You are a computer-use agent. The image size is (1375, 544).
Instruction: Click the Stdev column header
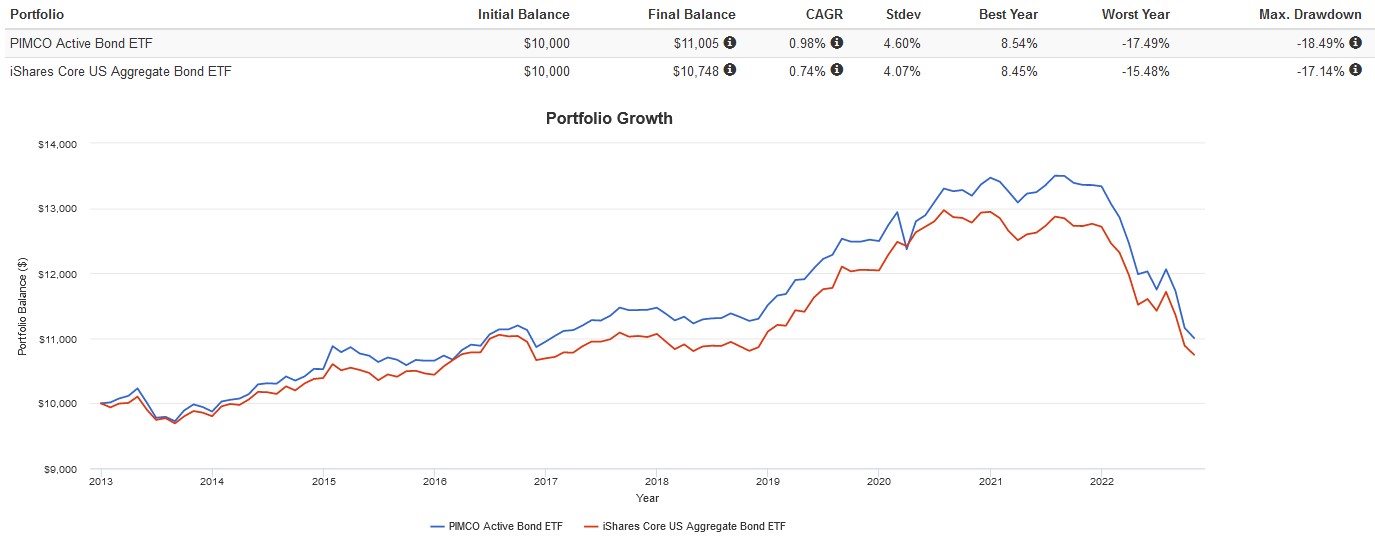(x=903, y=15)
